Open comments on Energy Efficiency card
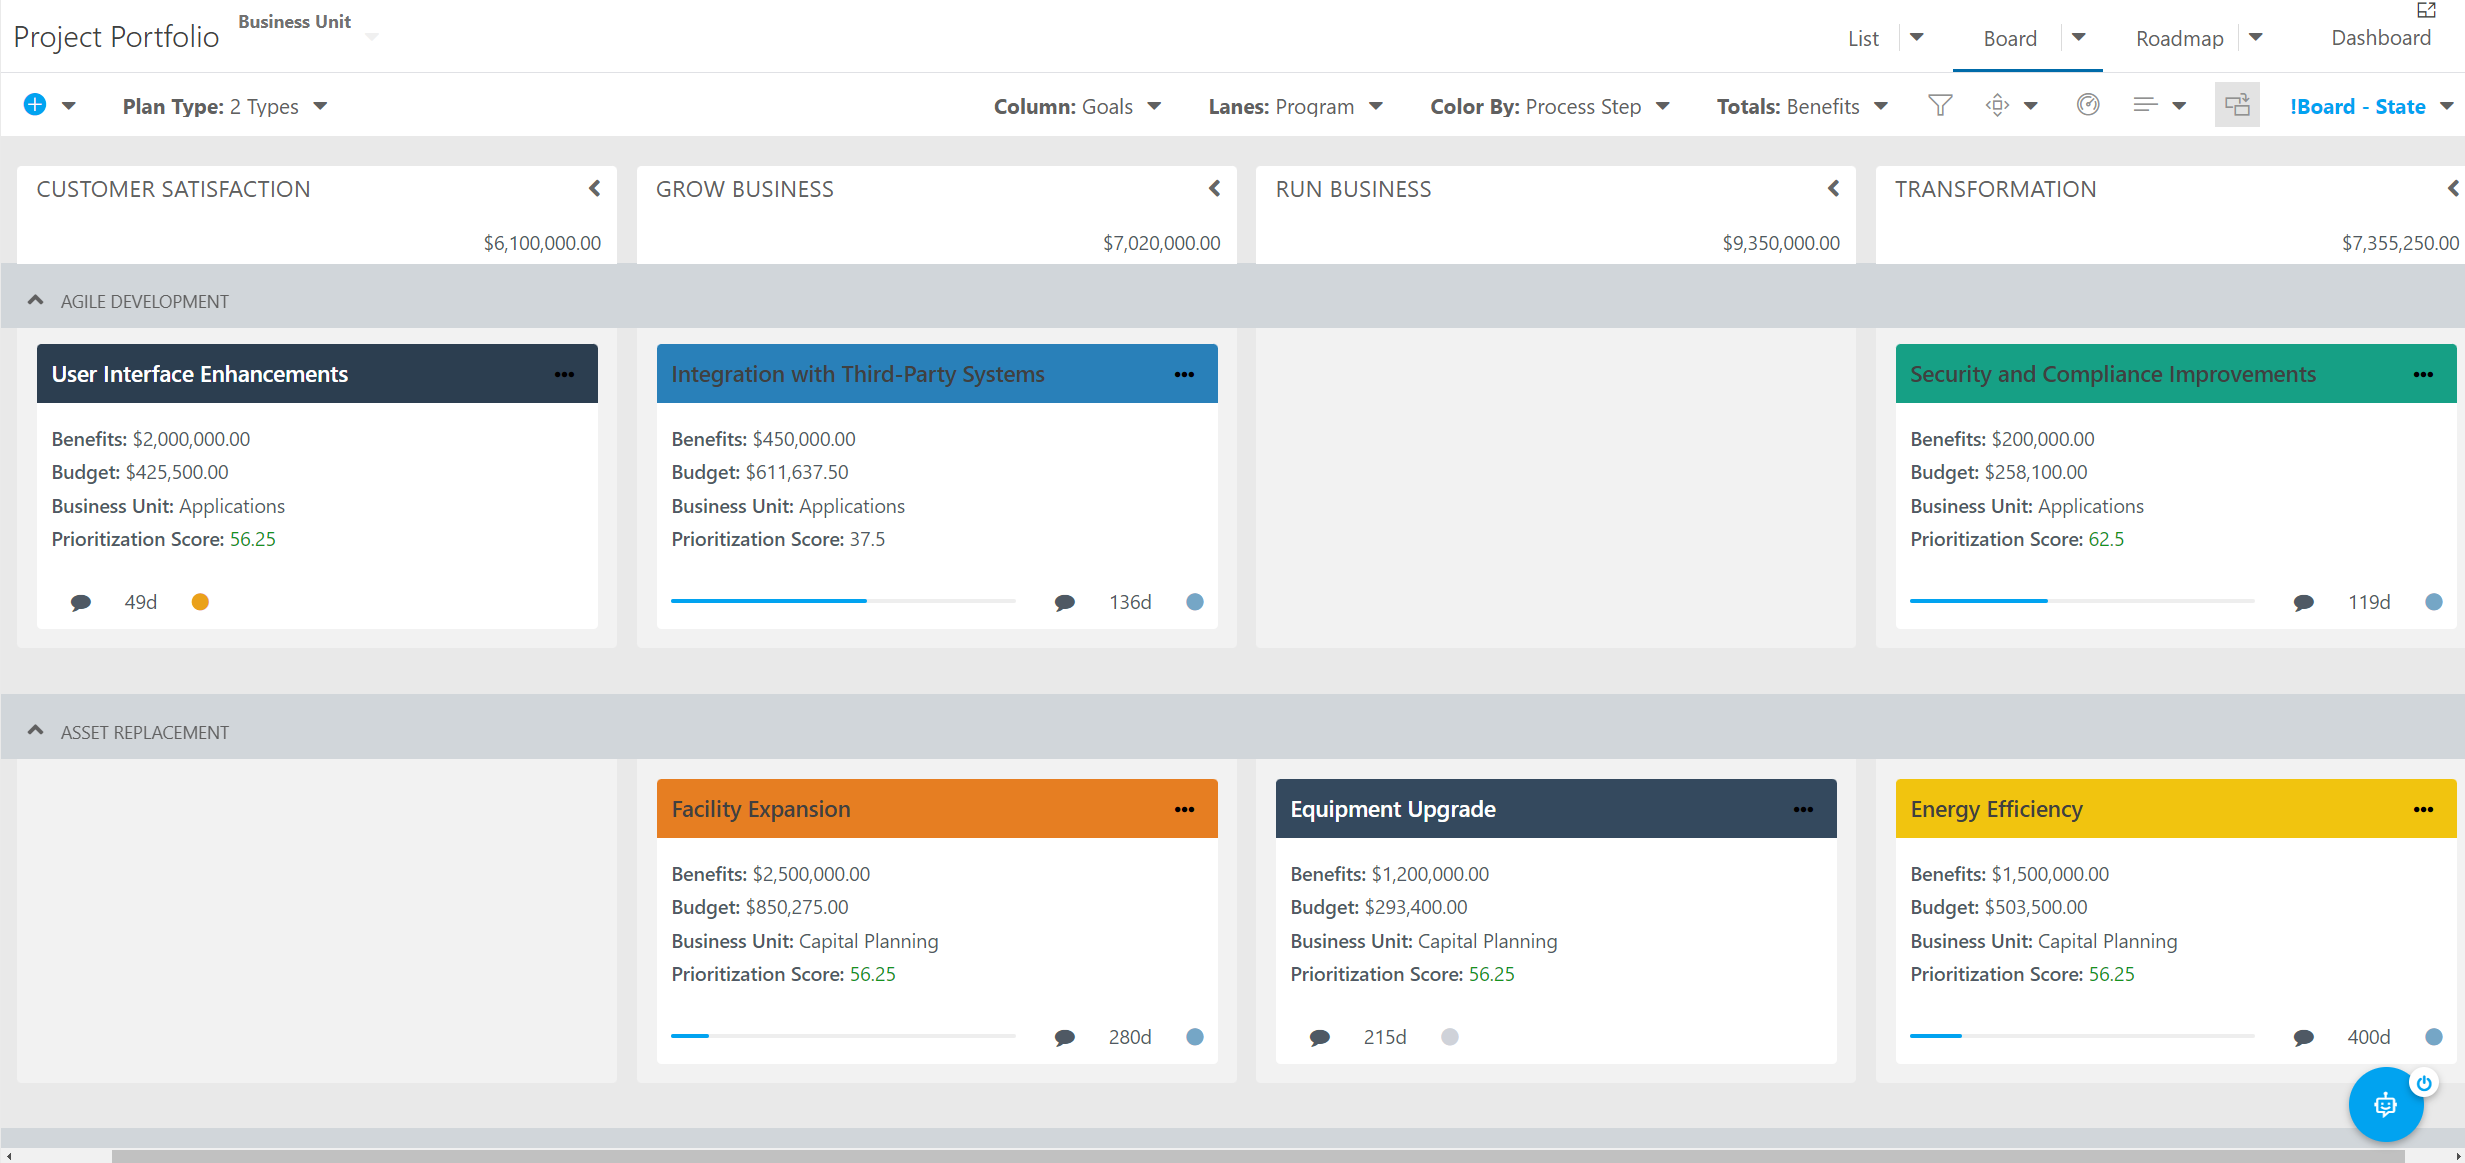The width and height of the screenshot is (2465, 1163). [x=2304, y=1038]
